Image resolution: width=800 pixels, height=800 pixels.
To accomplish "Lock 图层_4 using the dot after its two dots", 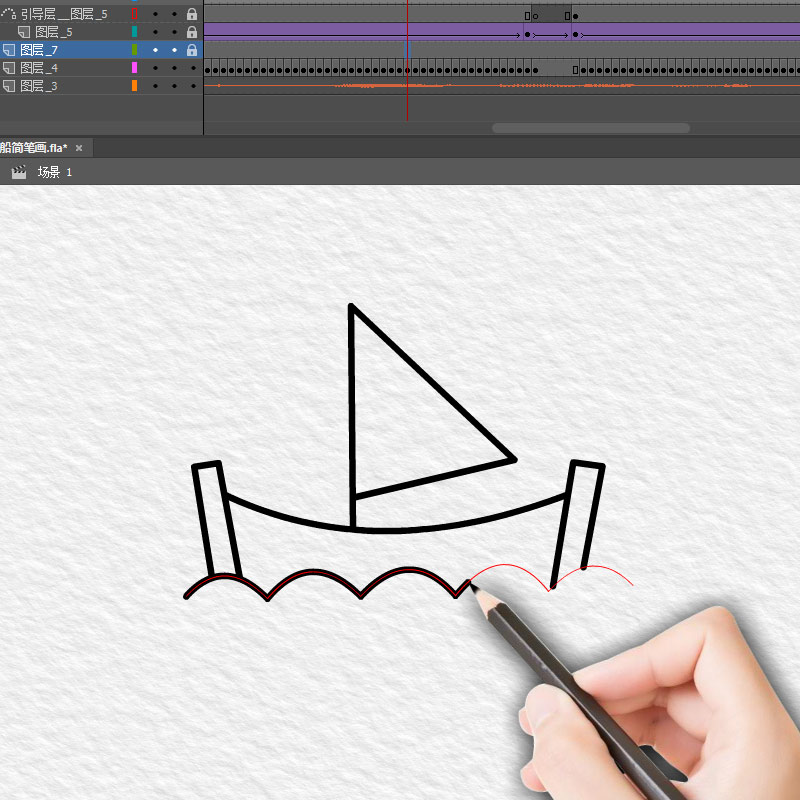I will 193,68.
